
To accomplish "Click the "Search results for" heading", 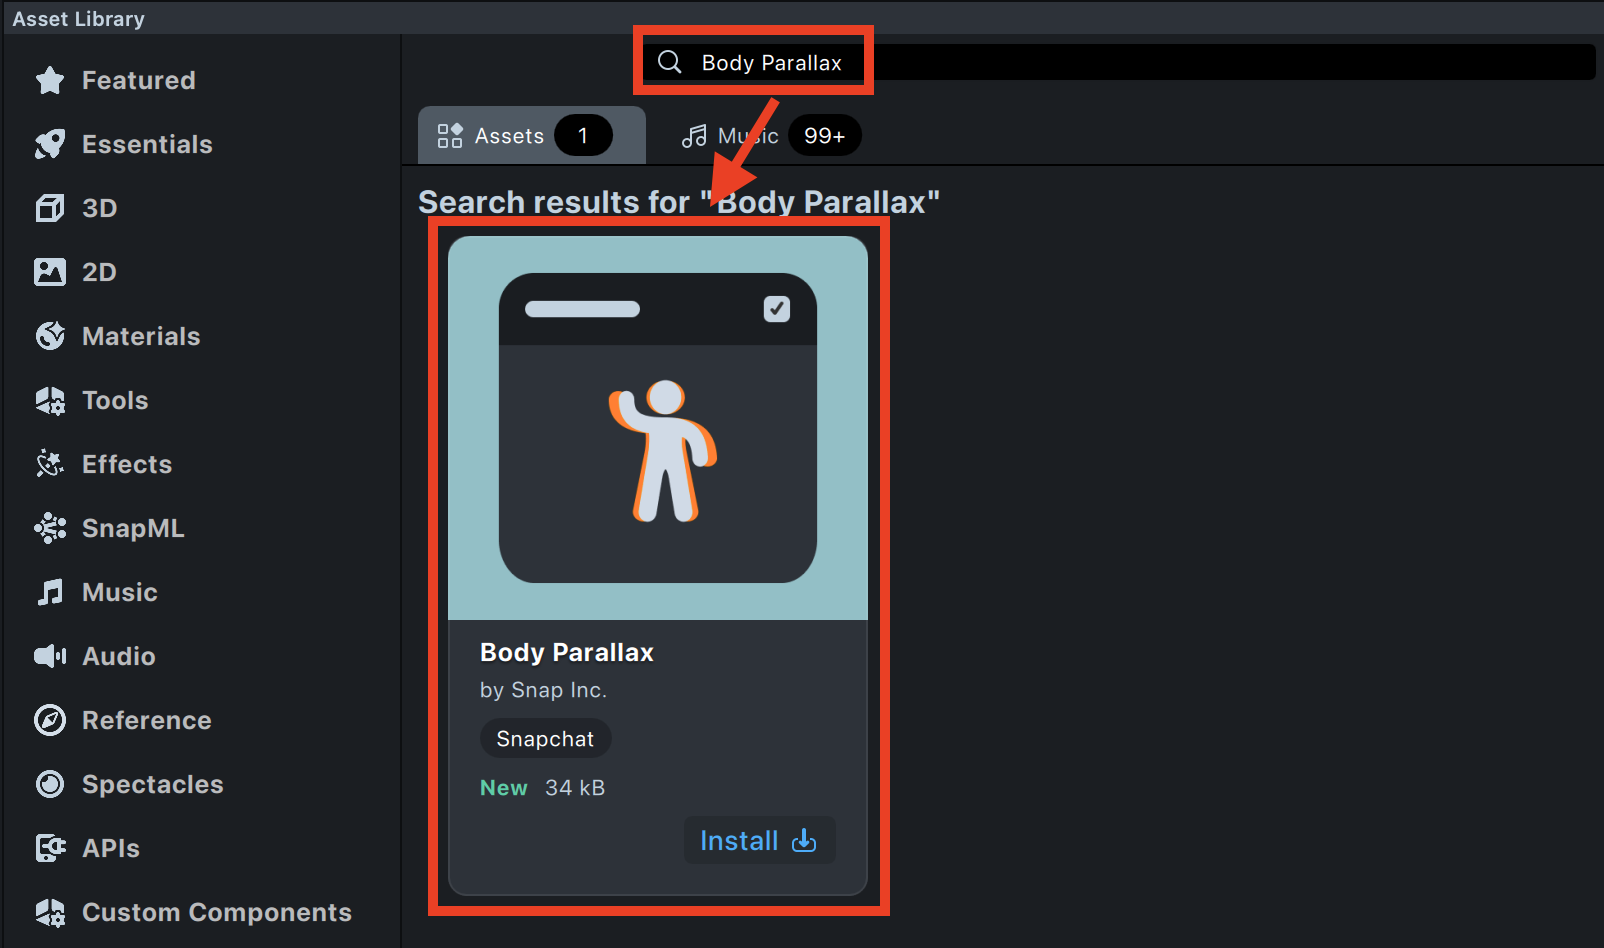I will pos(679,202).
